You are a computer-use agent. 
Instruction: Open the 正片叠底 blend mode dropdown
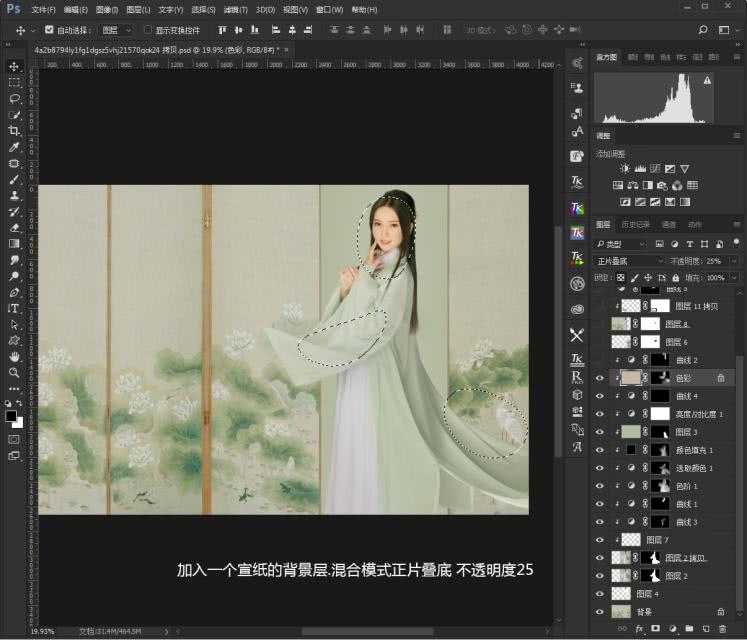point(629,260)
